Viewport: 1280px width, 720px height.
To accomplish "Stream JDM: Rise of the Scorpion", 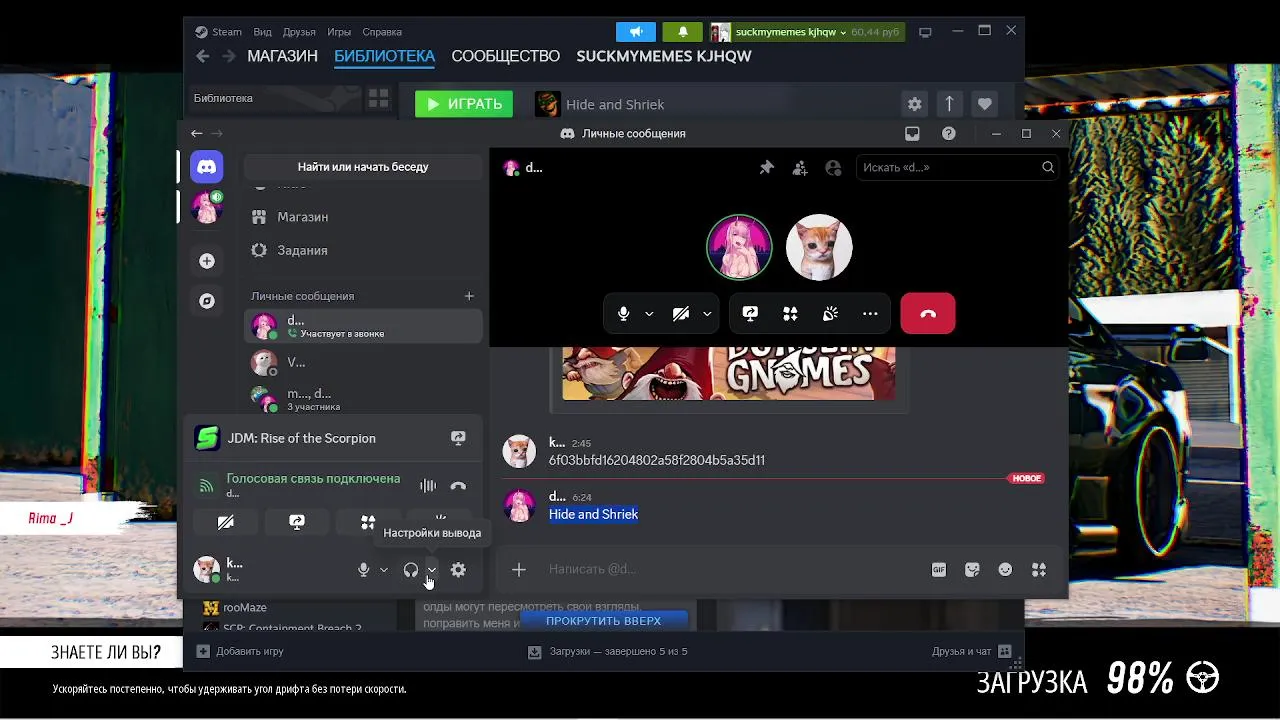I will (x=458, y=438).
